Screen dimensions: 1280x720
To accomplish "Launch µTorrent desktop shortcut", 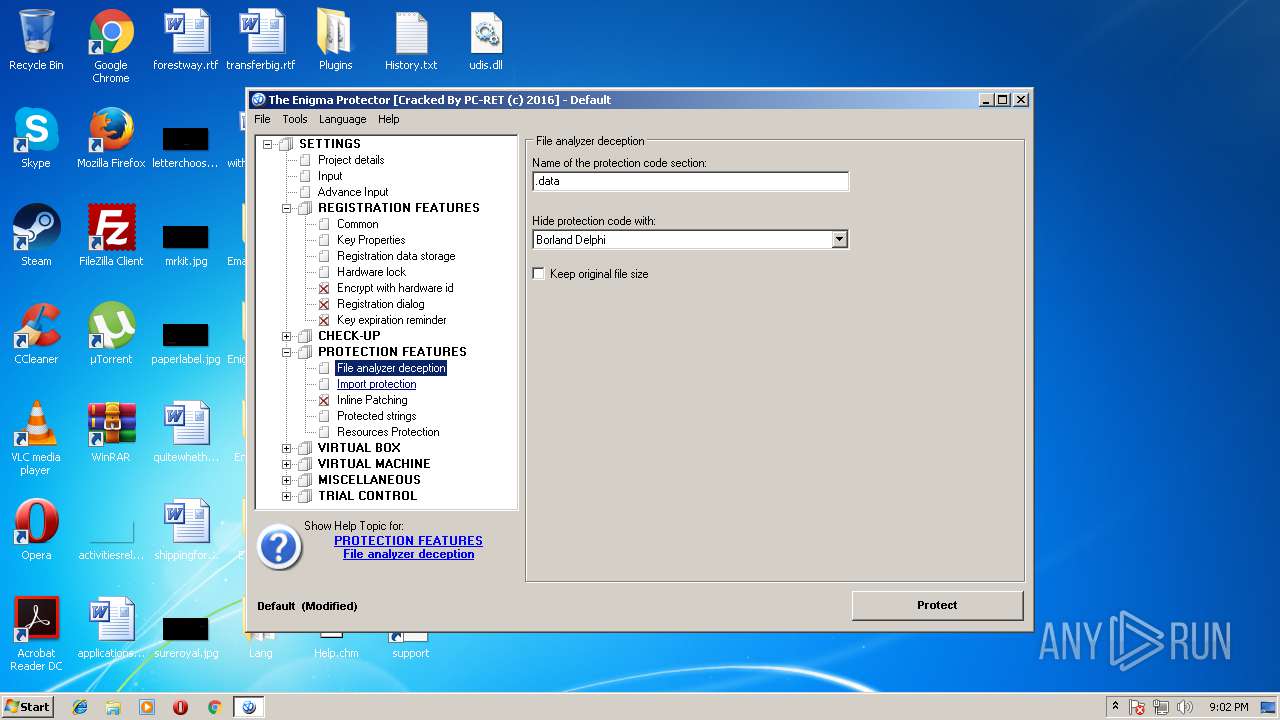I will click(x=111, y=334).
